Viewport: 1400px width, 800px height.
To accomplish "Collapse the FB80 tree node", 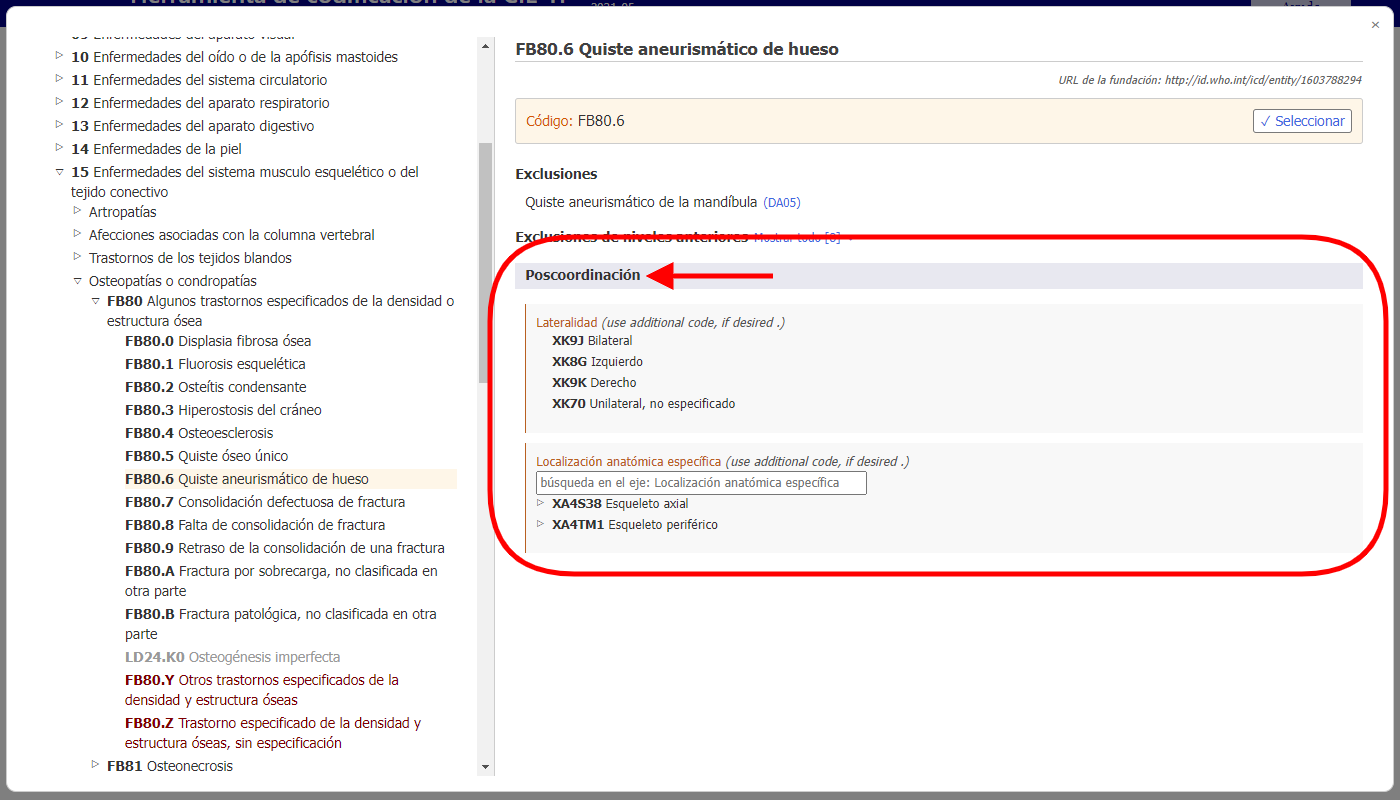I will pos(95,300).
